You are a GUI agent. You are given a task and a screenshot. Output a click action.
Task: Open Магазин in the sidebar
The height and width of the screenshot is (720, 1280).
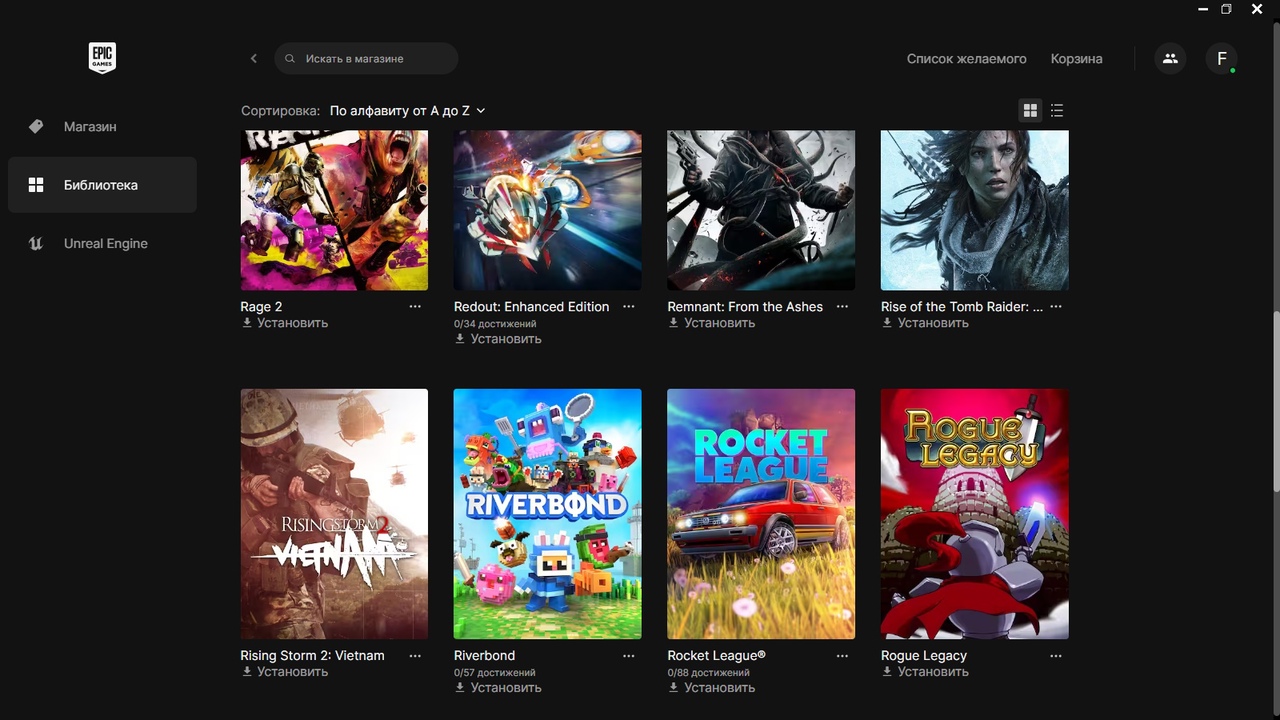coord(102,127)
